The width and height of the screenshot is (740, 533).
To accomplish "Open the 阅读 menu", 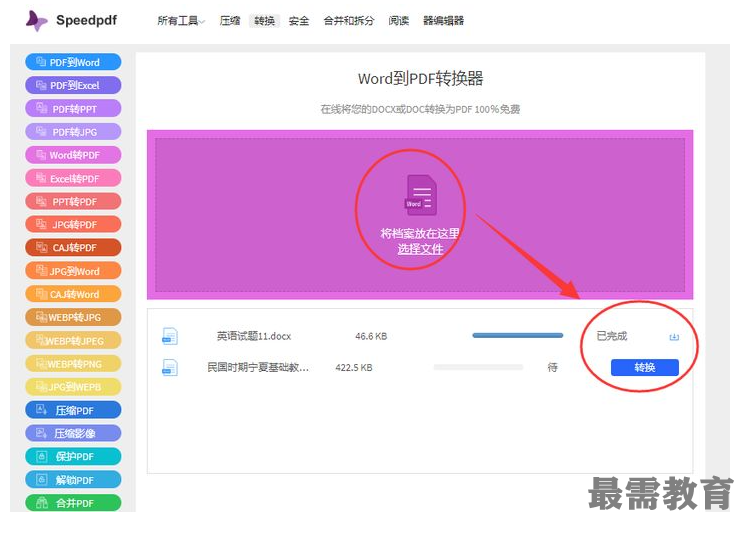I will coord(399,21).
